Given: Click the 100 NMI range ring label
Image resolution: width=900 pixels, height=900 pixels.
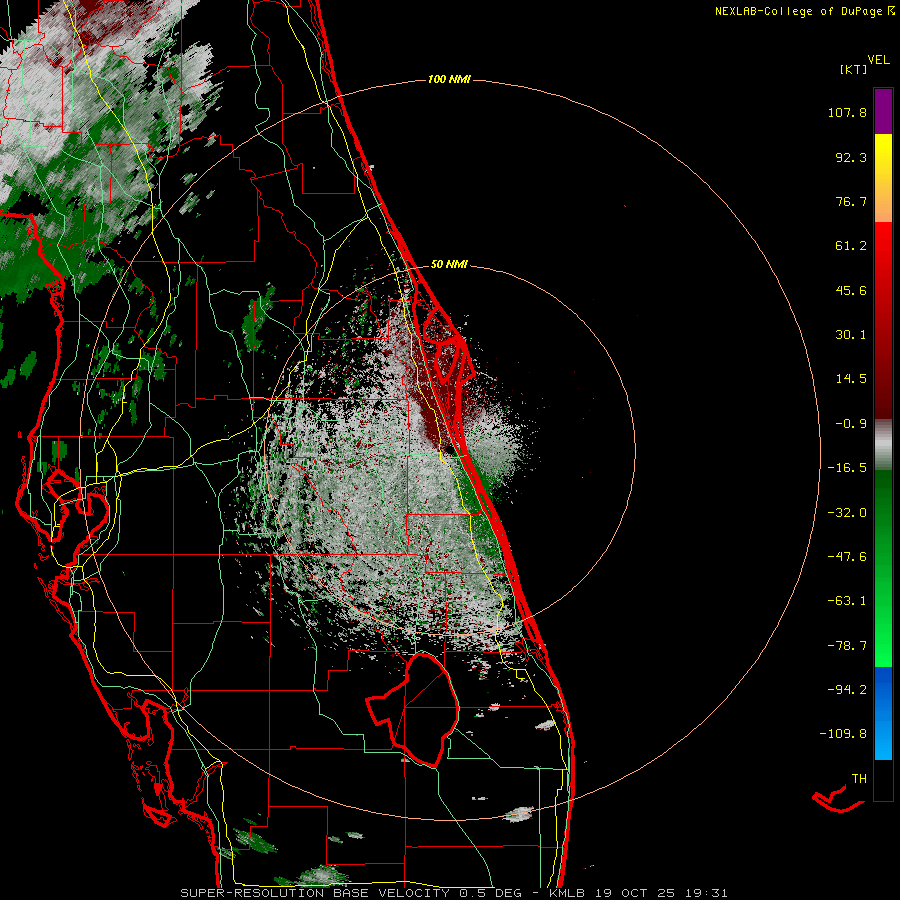Looking at the screenshot, I should (x=449, y=79).
